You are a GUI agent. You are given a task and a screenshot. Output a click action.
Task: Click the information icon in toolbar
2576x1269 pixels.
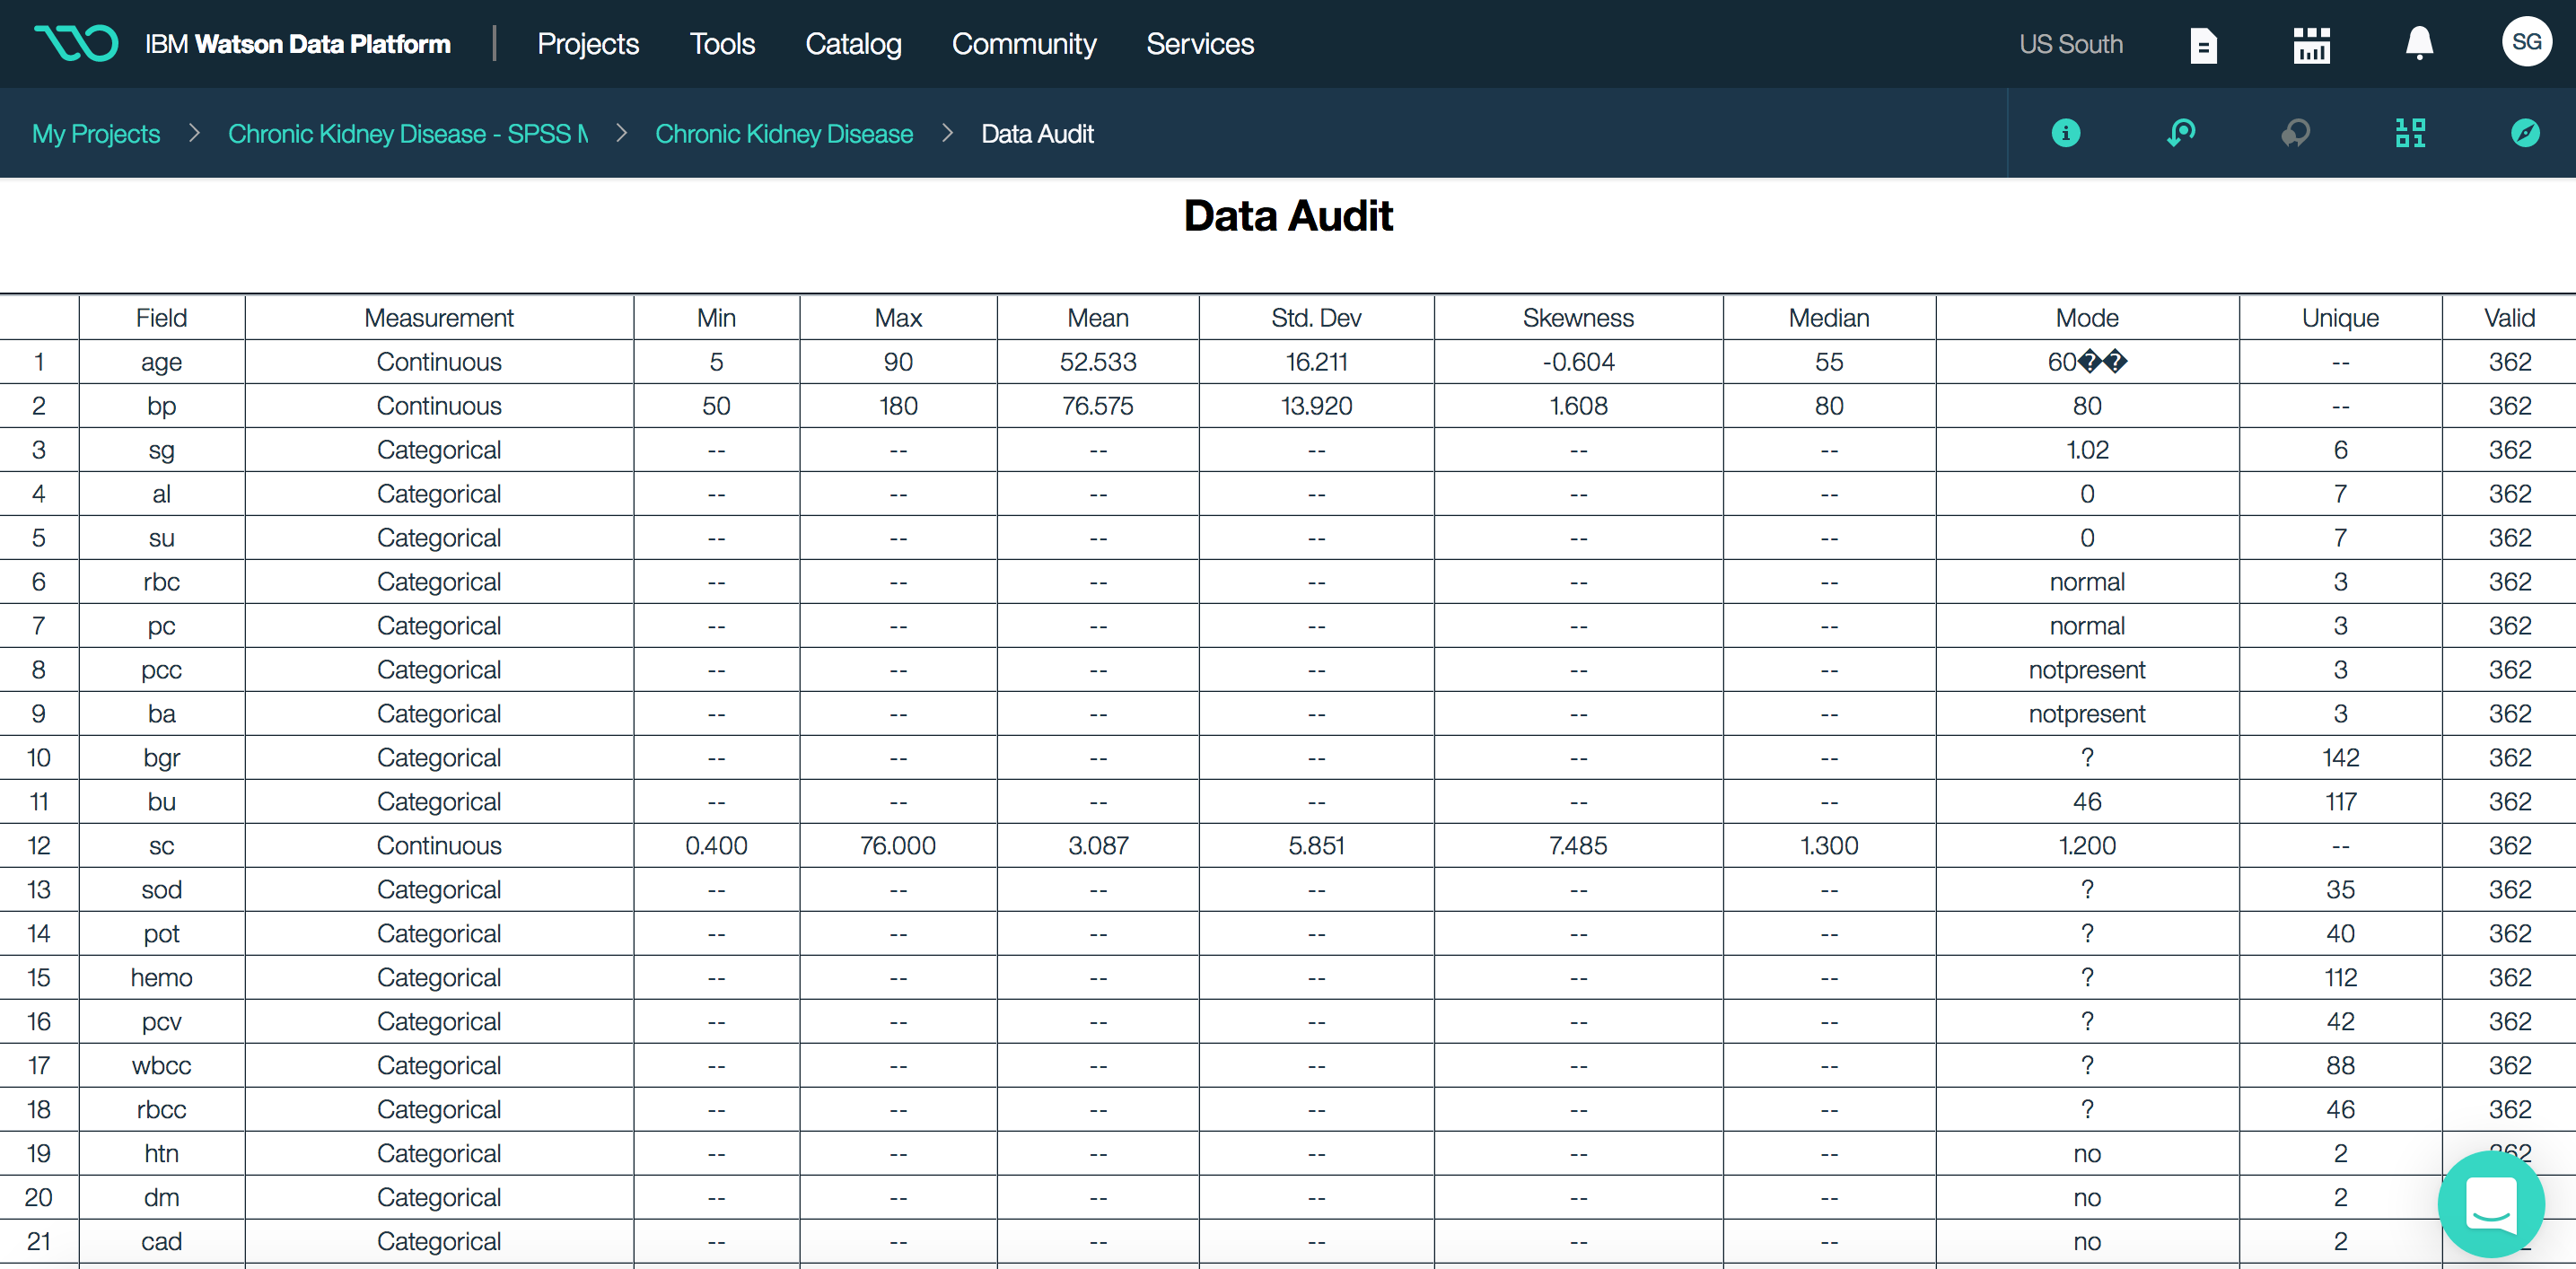(x=2065, y=133)
